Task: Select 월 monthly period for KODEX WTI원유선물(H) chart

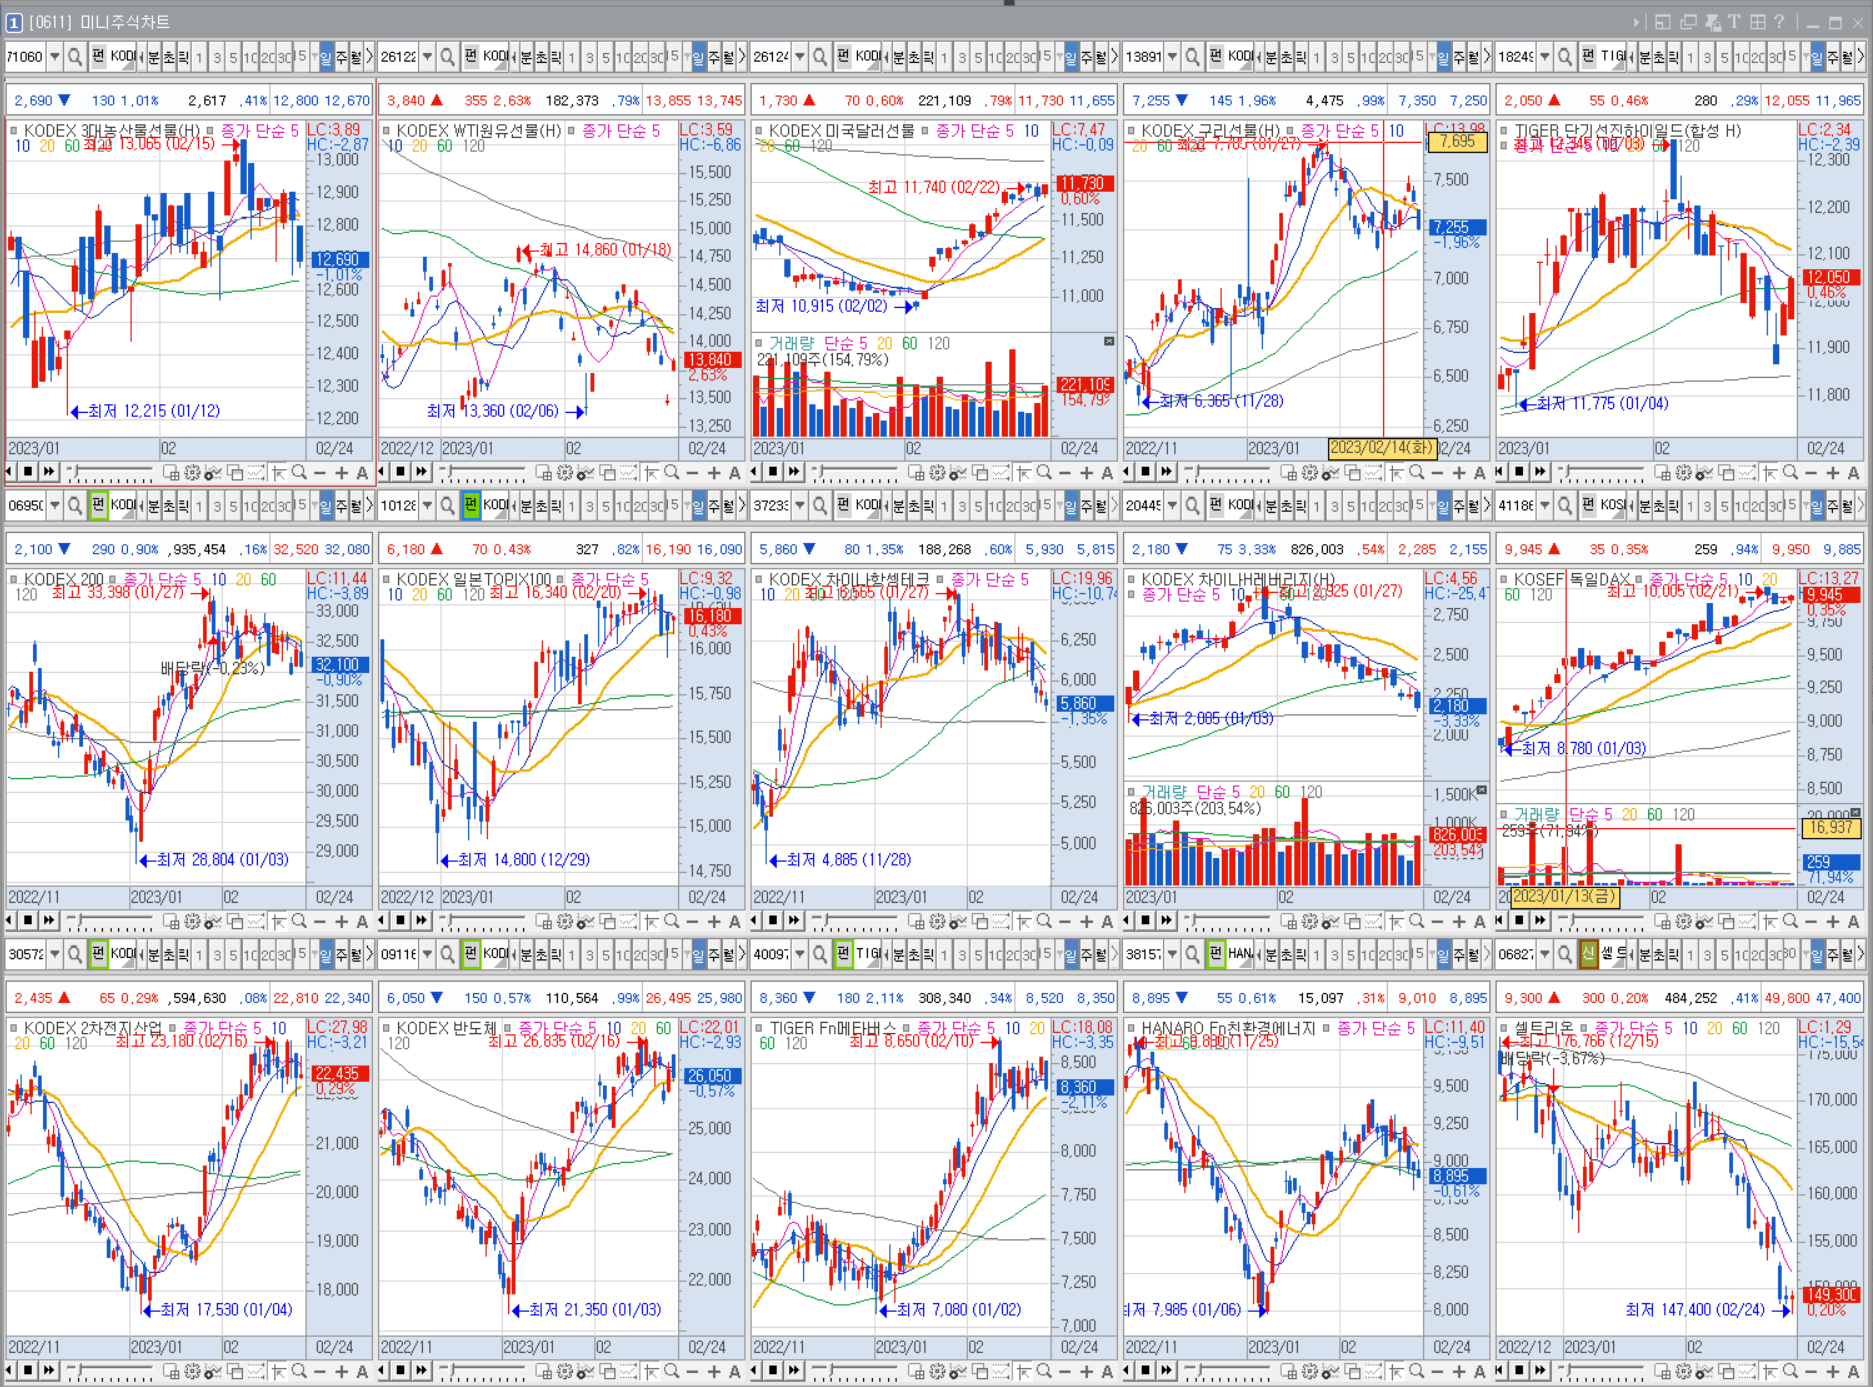Action: pos(729,57)
